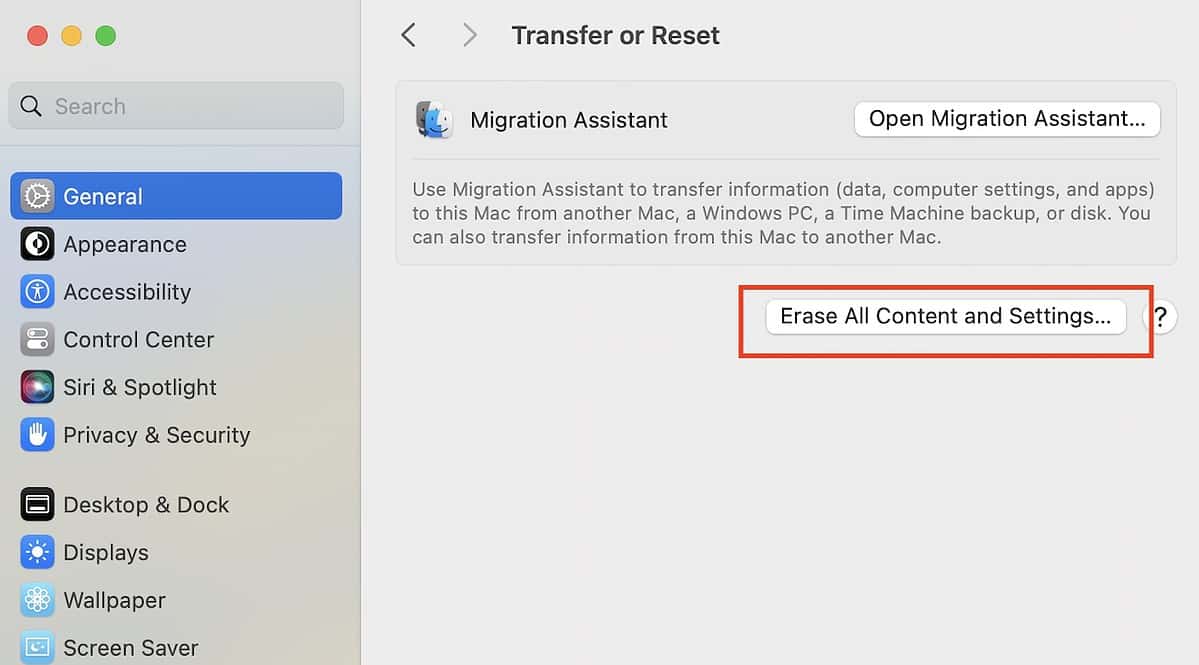Click the Accessibility icon in sidebar
This screenshot has height=665, width=1199.
click(38, 292)
